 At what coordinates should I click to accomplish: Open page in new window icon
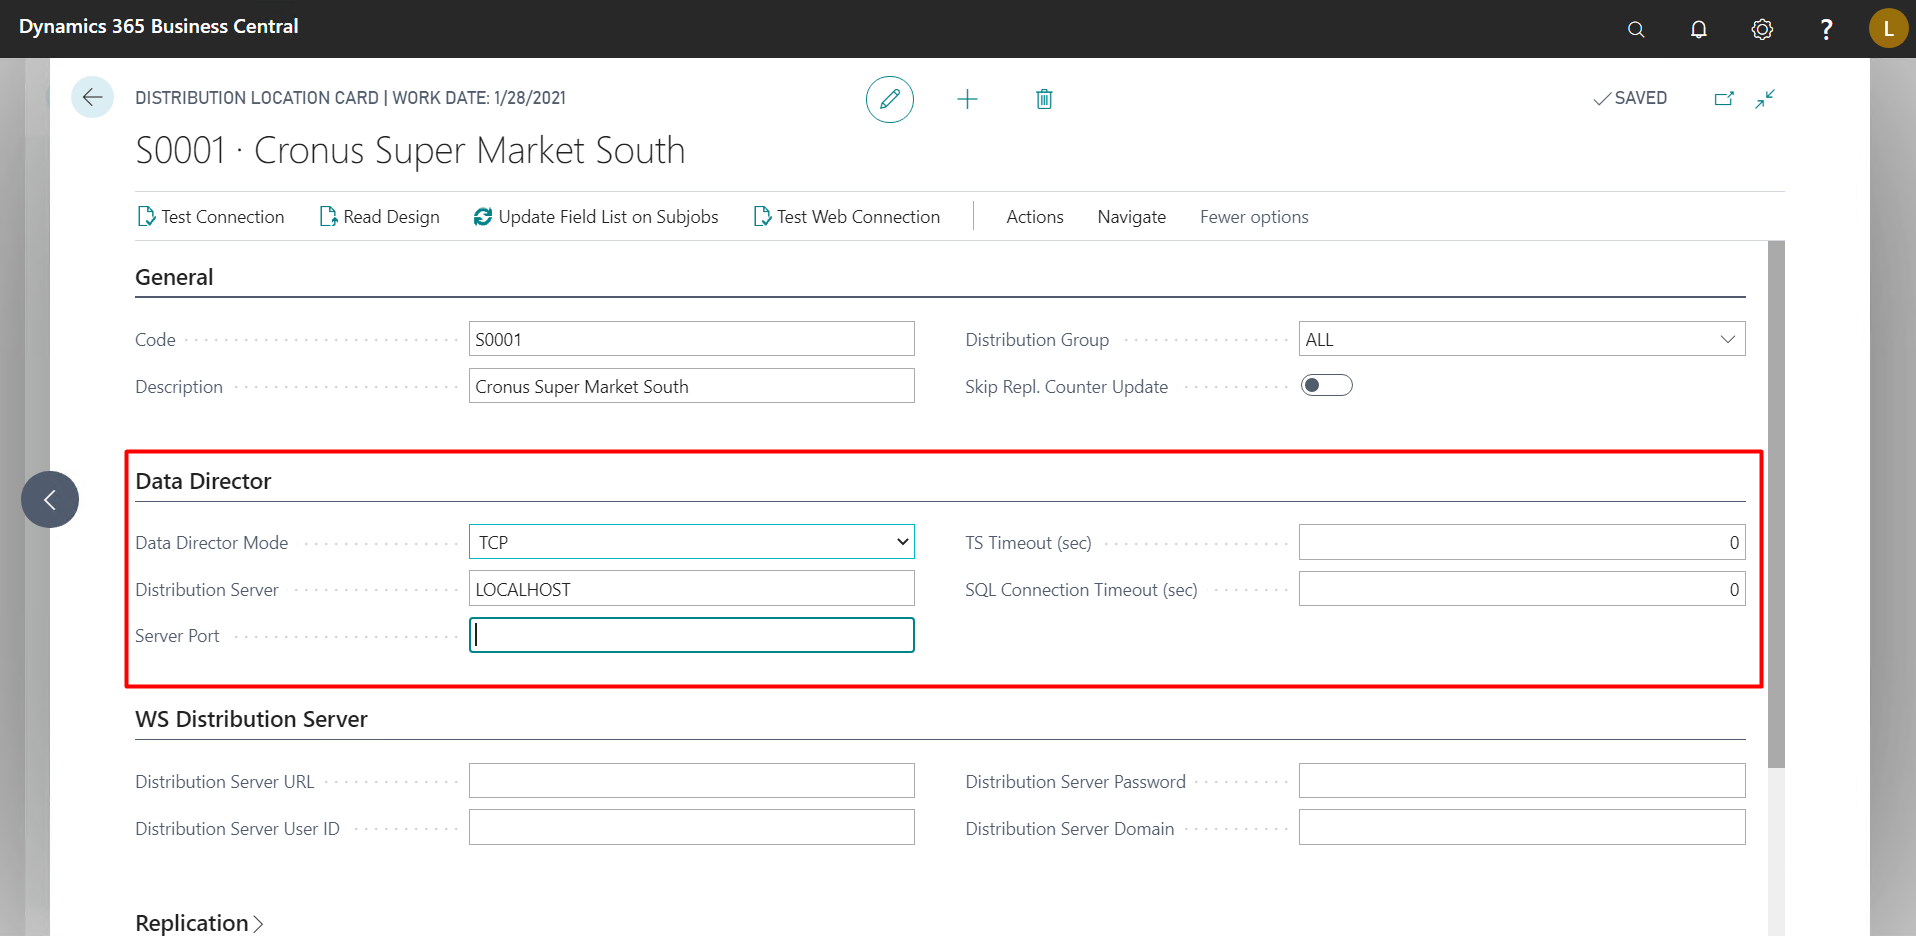(1724, 98)
